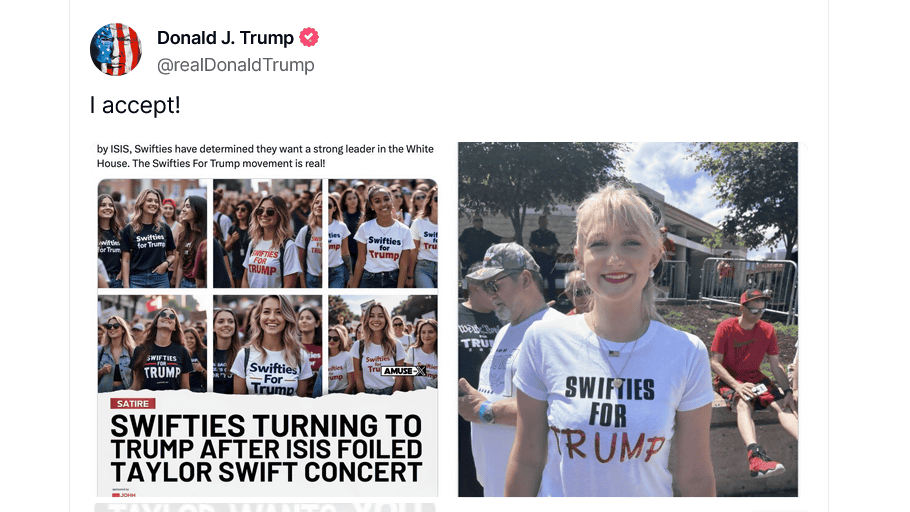Screen dimensions: 910x512
Task: Click the bottom-left collage photo
Action: tap(152, 344)
